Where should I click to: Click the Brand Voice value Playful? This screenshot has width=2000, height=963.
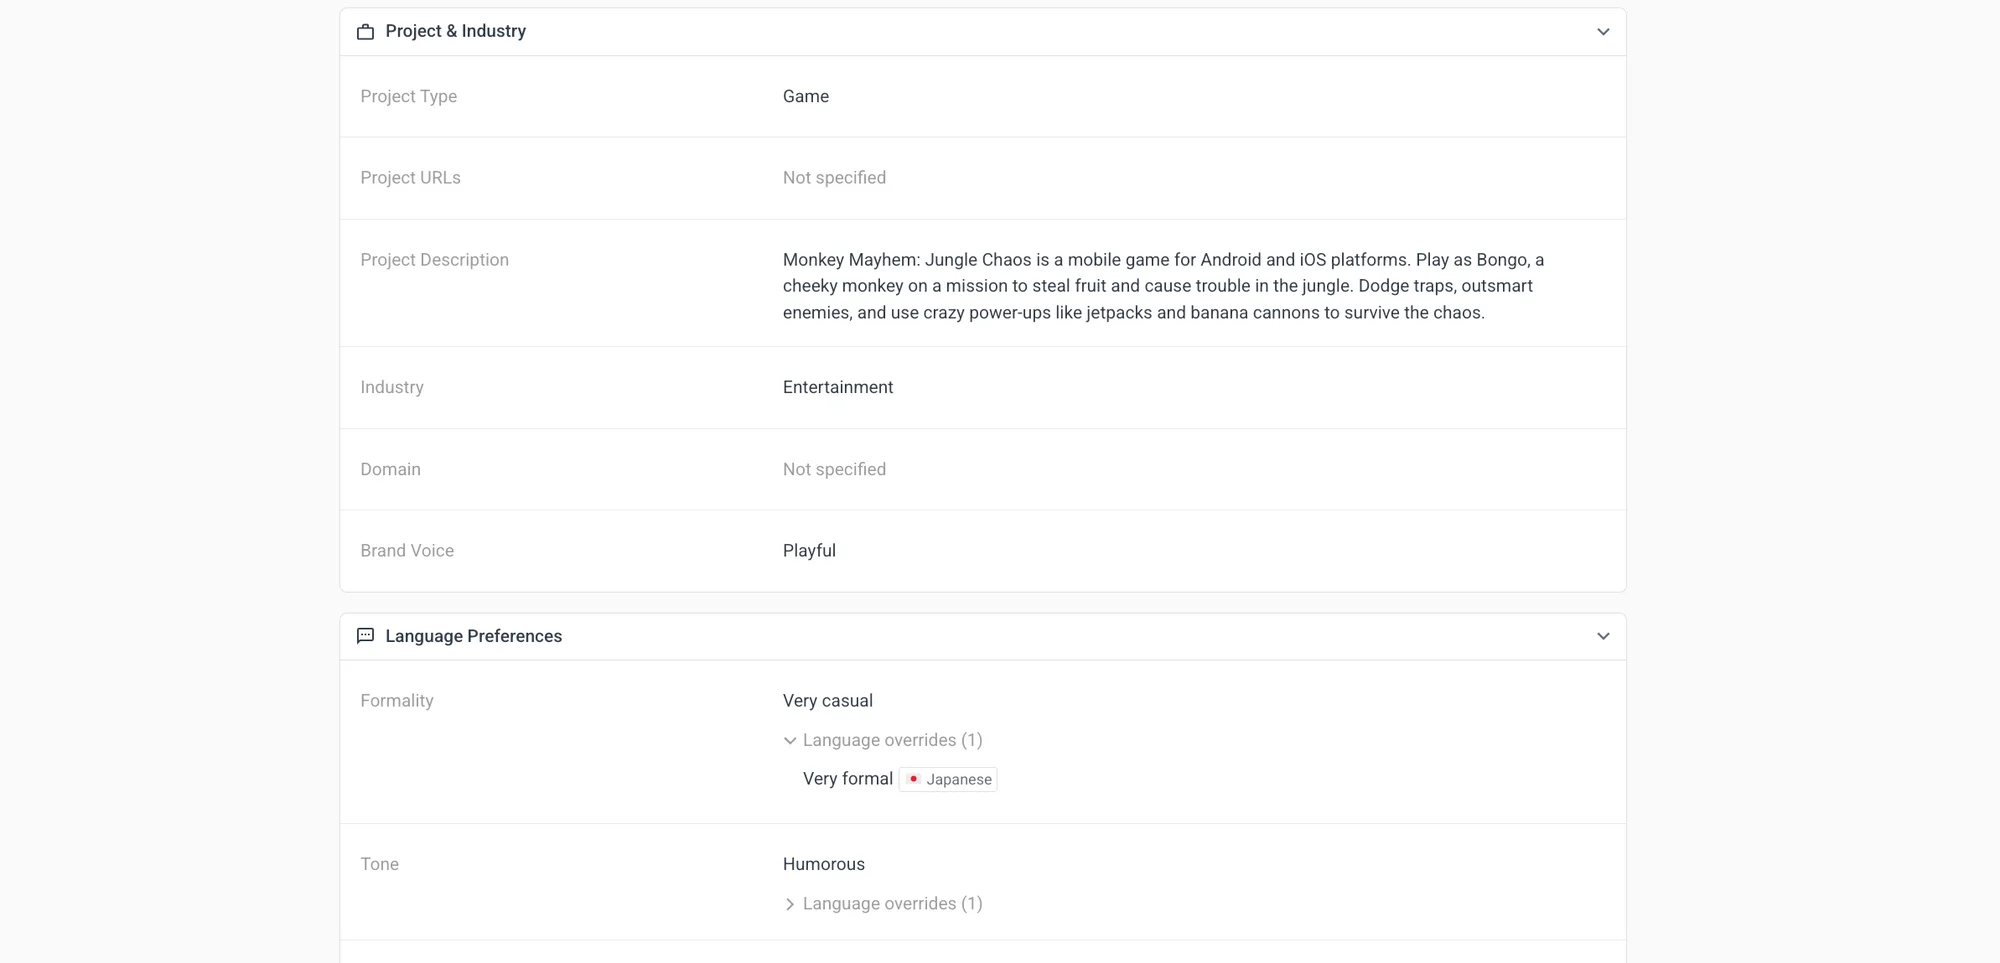click(808, 551)
